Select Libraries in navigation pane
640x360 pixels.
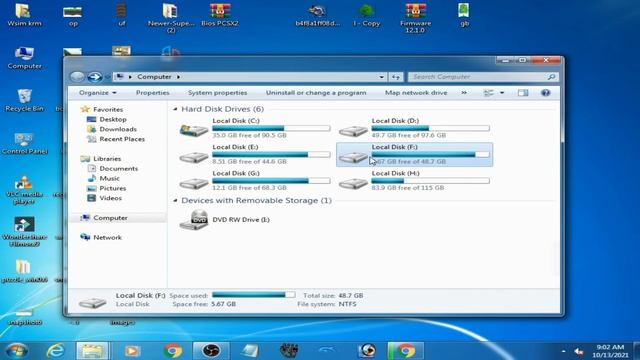point(107,159)
